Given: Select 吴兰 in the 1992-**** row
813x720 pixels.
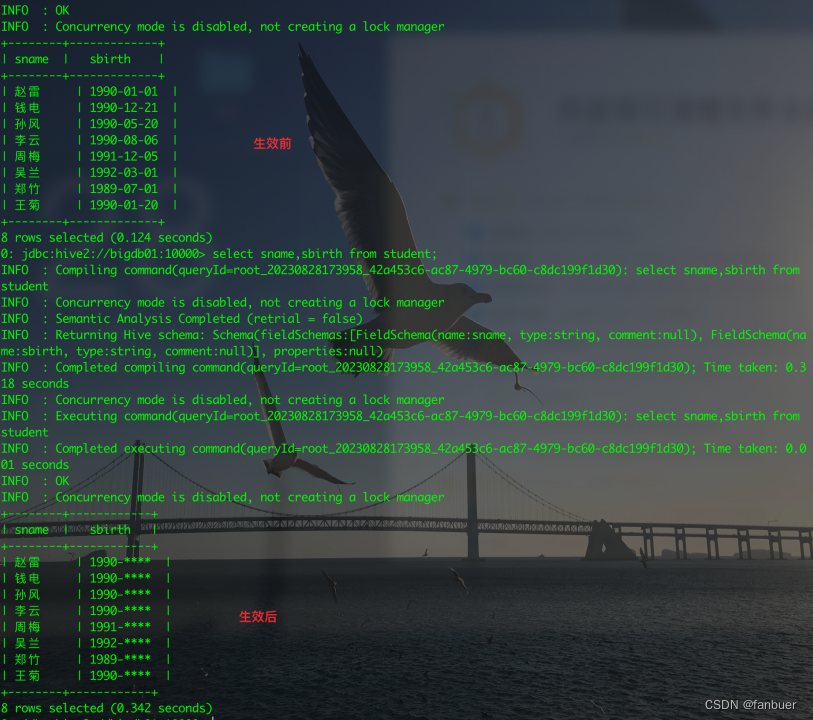Looking at the screenshot, I should pyautogui.click(x=27, y=643).
